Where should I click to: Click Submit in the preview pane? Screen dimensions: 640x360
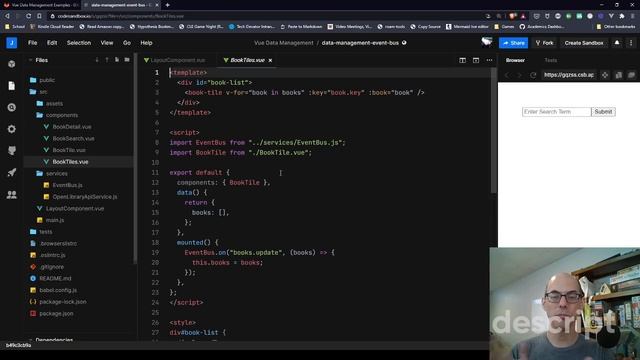[x=603, y=111]
